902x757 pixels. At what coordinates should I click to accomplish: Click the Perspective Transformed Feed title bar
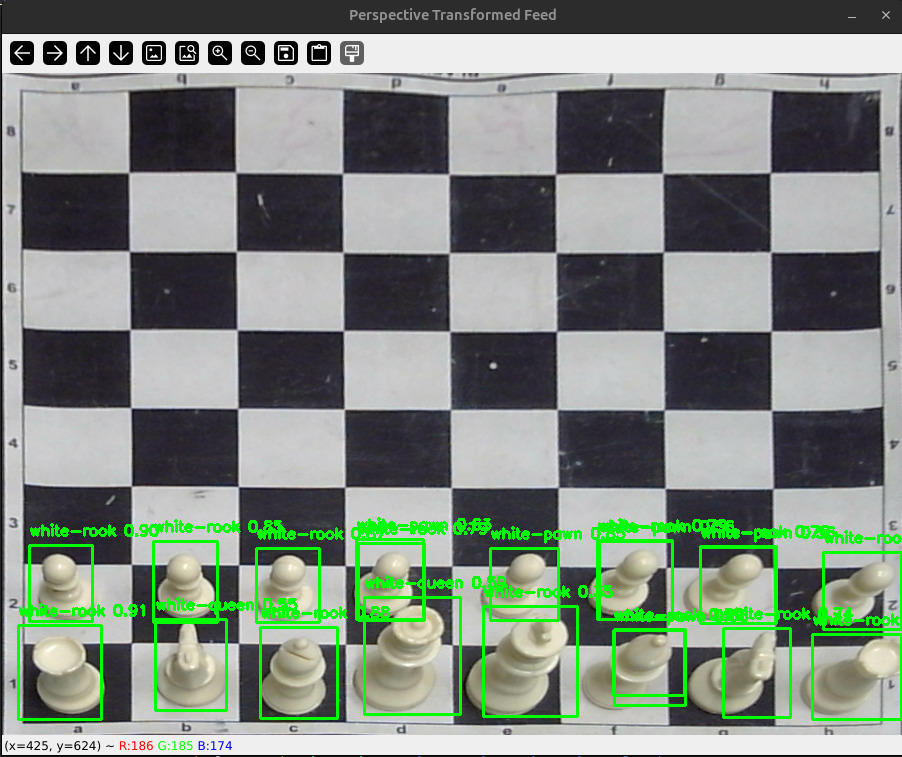452,15
